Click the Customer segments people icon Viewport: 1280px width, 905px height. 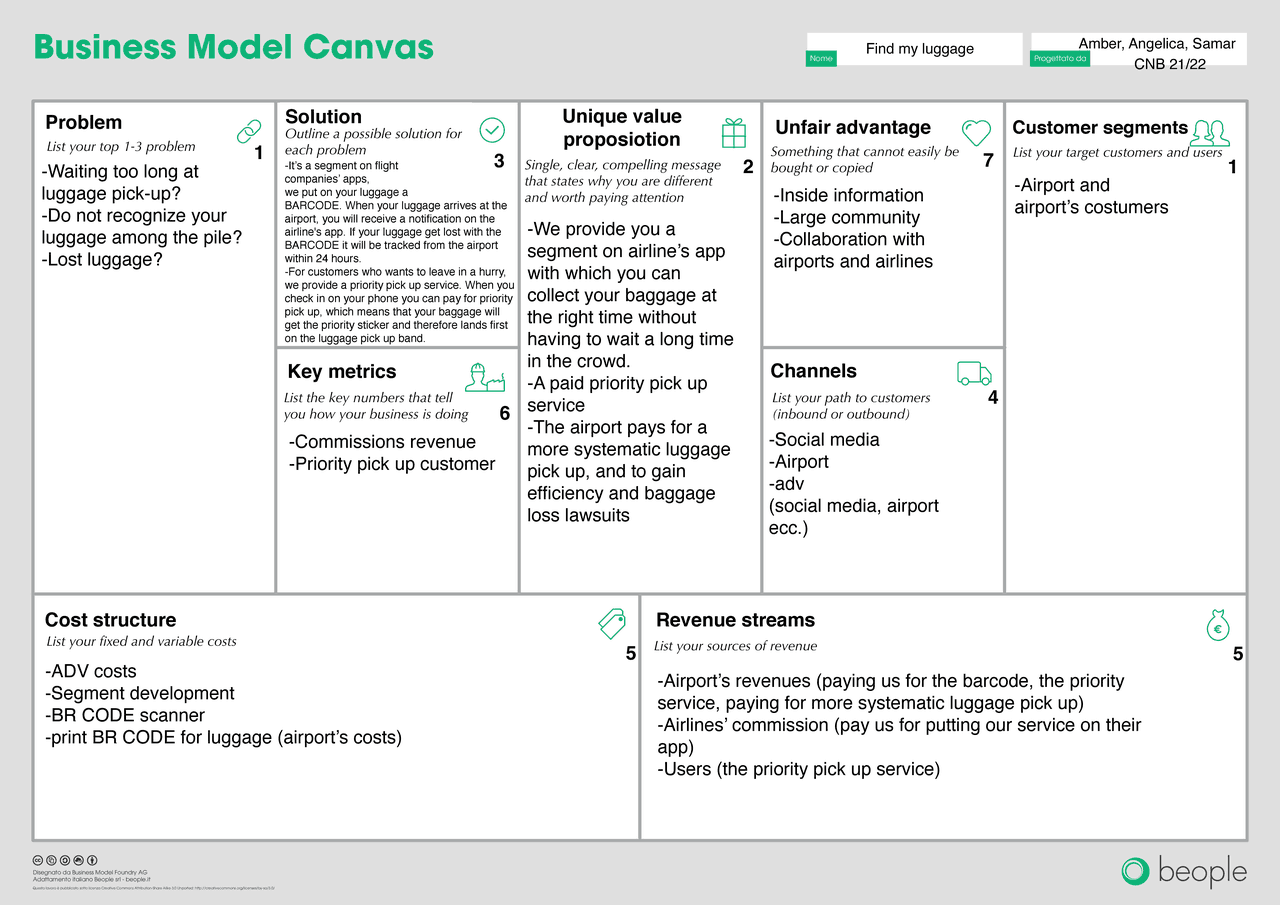1210,130
